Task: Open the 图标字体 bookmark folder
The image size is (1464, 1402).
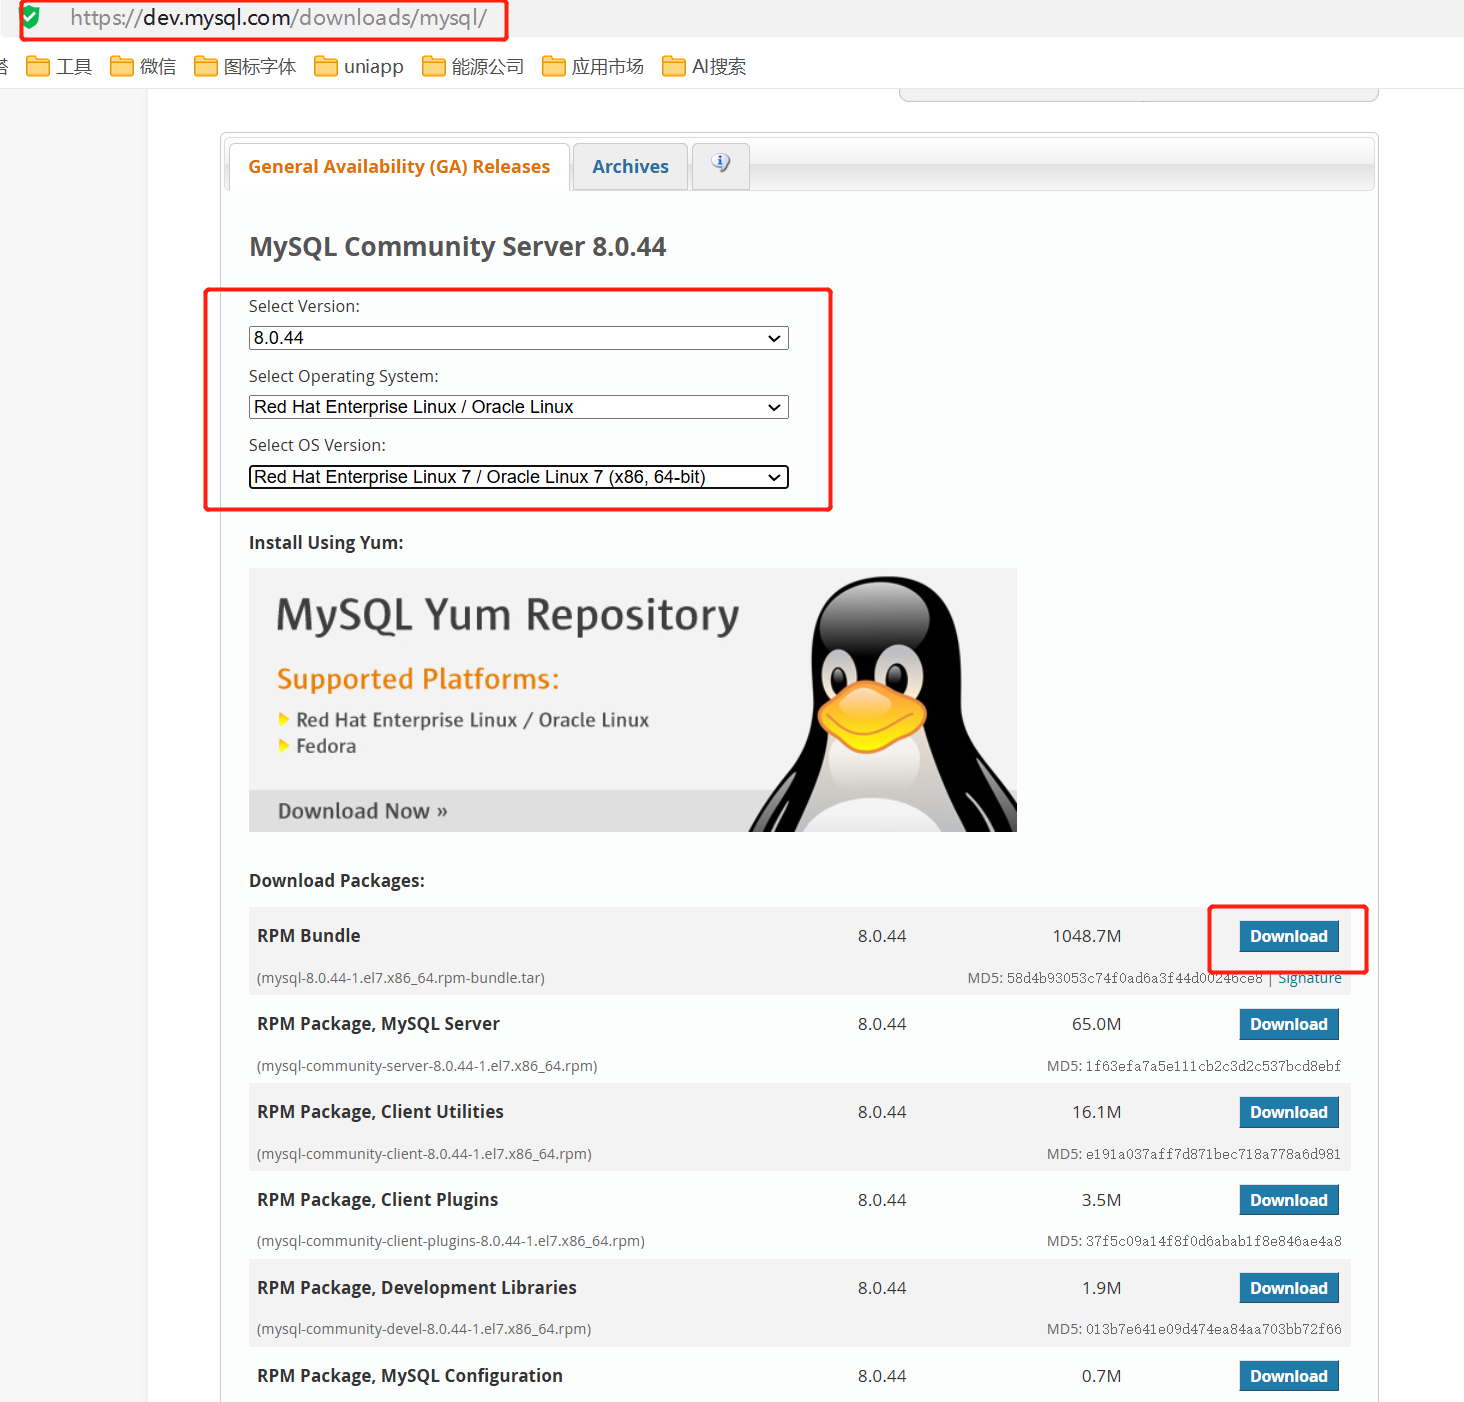Action: tap(245, 67)
